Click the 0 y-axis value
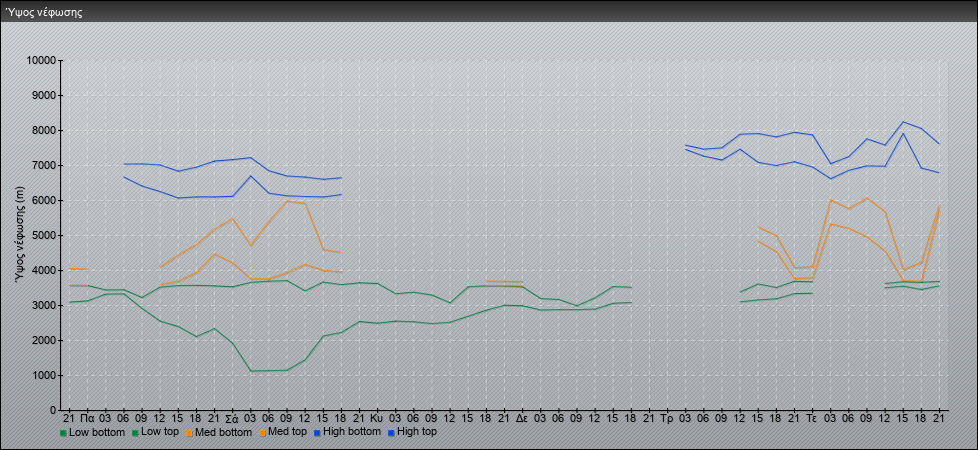The height and width of the screenshot is (450, 978). (54, 411)
